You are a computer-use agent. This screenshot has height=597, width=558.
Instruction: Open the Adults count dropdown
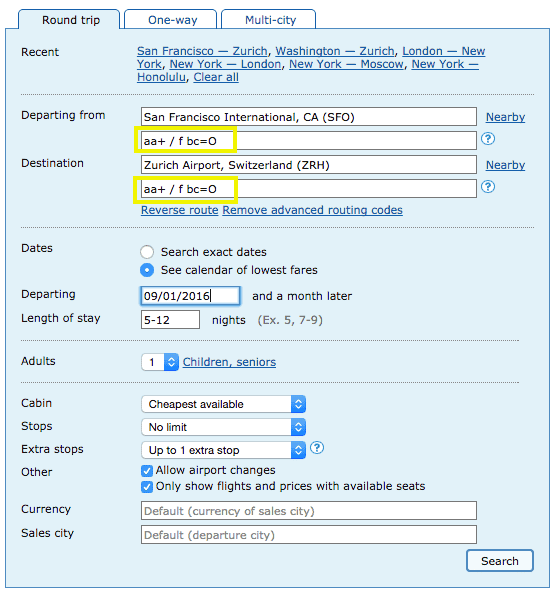pyautogui.click(x=159, y=362)
